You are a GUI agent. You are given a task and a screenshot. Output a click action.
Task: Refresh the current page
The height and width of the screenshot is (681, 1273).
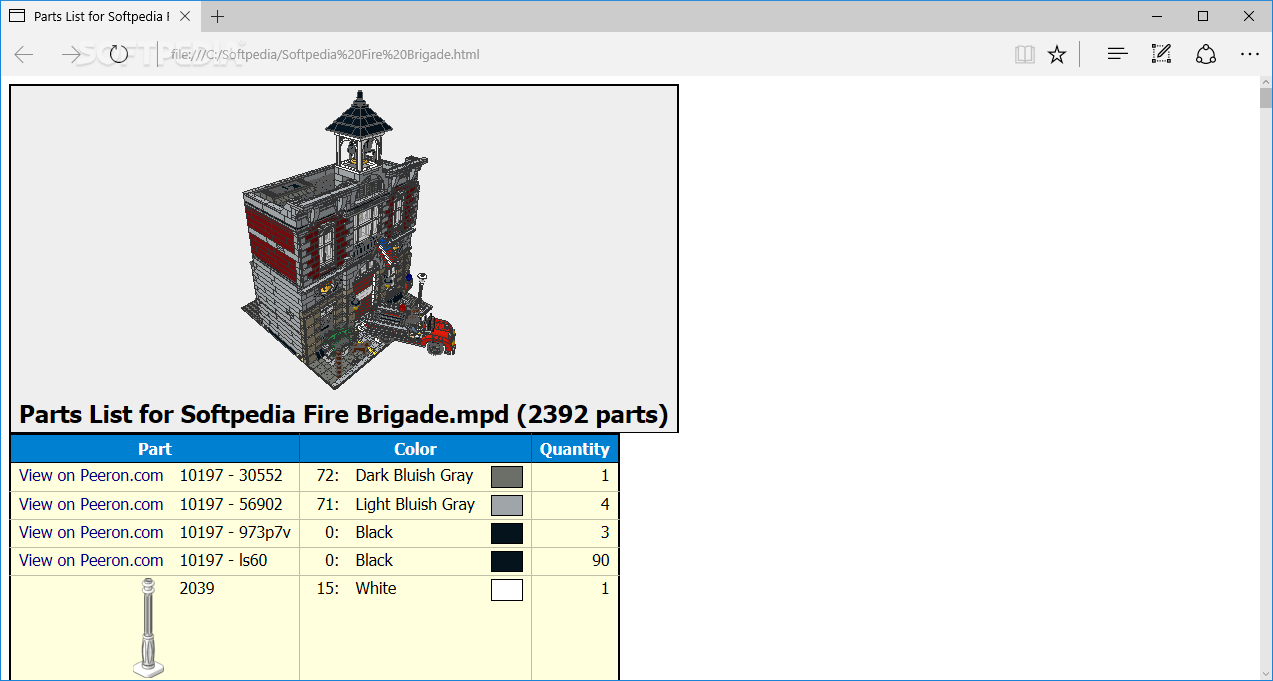click(119, 54)
